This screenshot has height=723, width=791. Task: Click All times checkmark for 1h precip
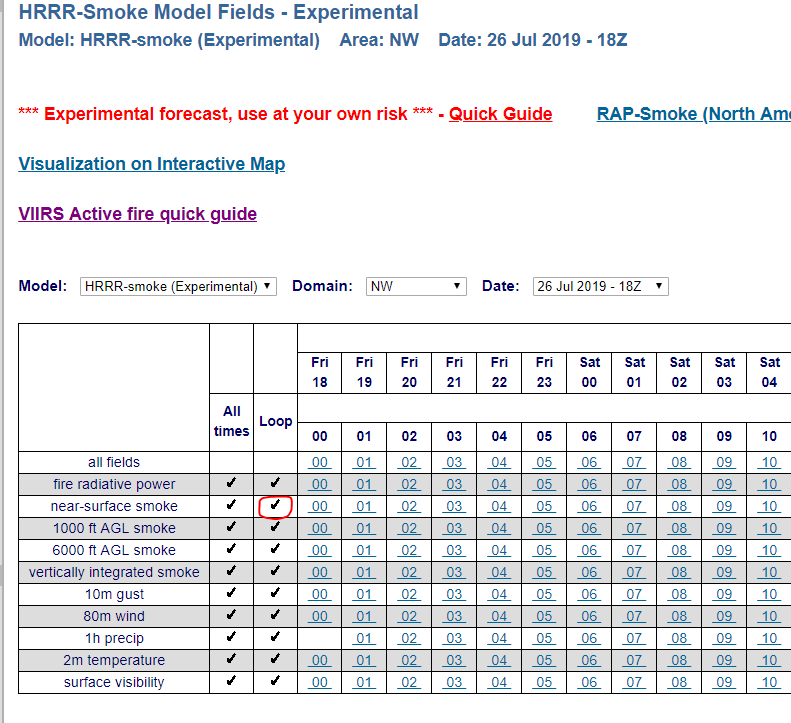click(x=231, y=638)
